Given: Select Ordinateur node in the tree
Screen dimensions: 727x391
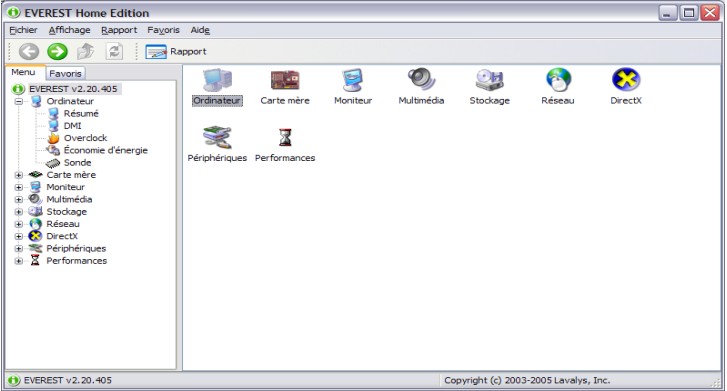Looking at the screenshot, I should (x=70, y=101).
